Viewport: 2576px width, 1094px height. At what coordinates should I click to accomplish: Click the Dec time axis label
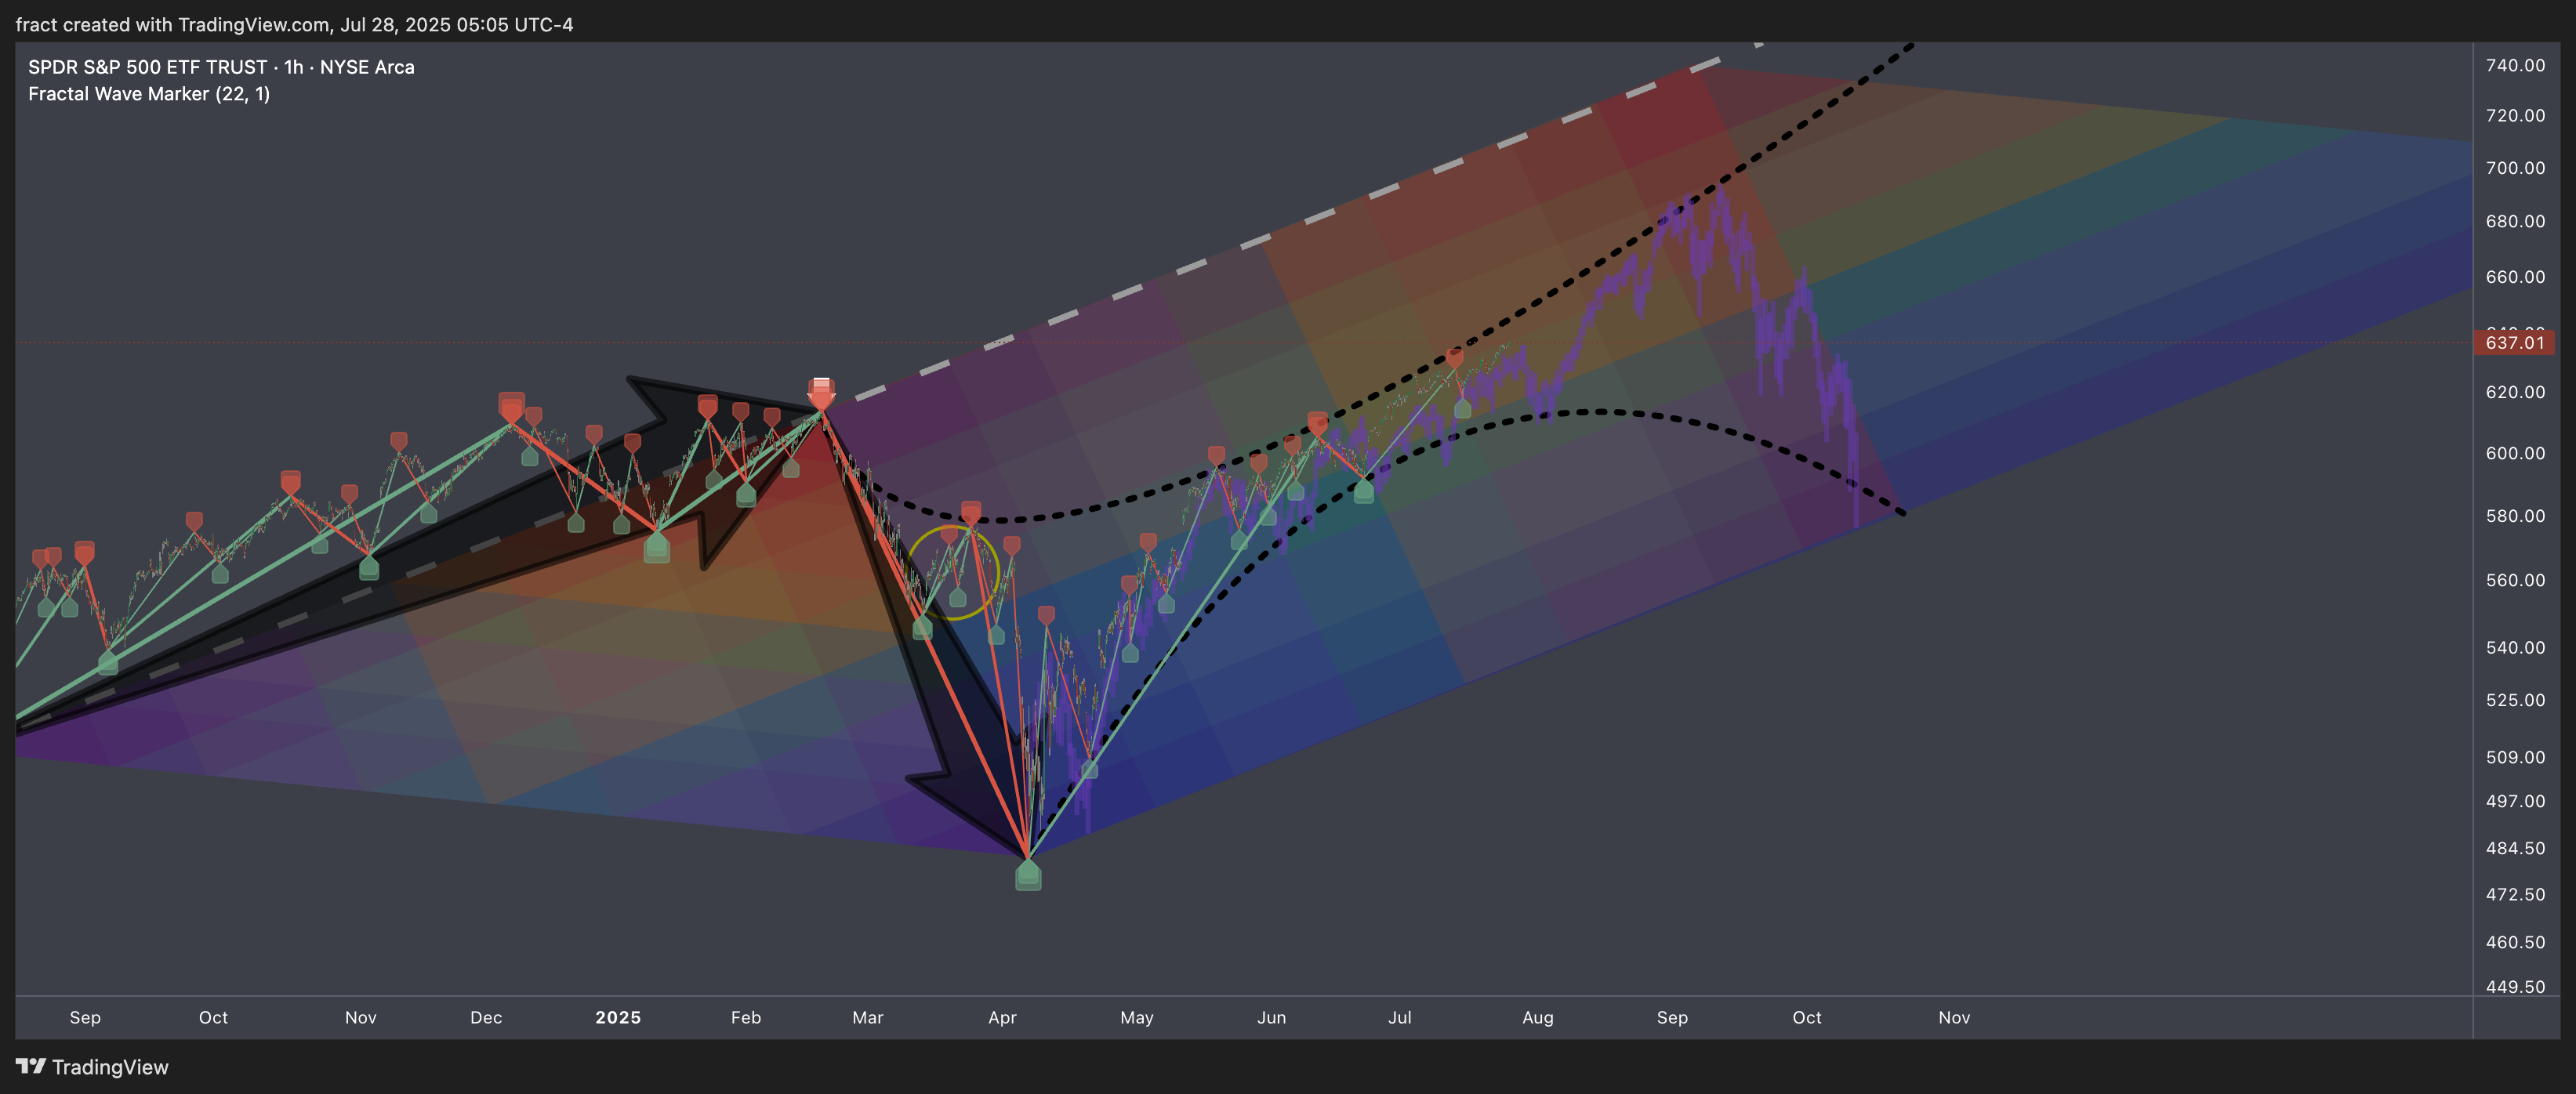point(486,1017)
